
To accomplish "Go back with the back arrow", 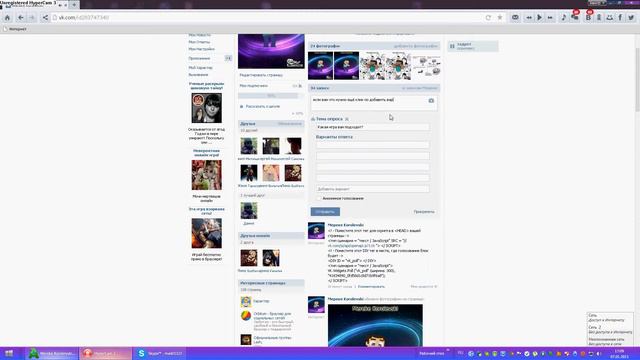I will coord(20,18).
